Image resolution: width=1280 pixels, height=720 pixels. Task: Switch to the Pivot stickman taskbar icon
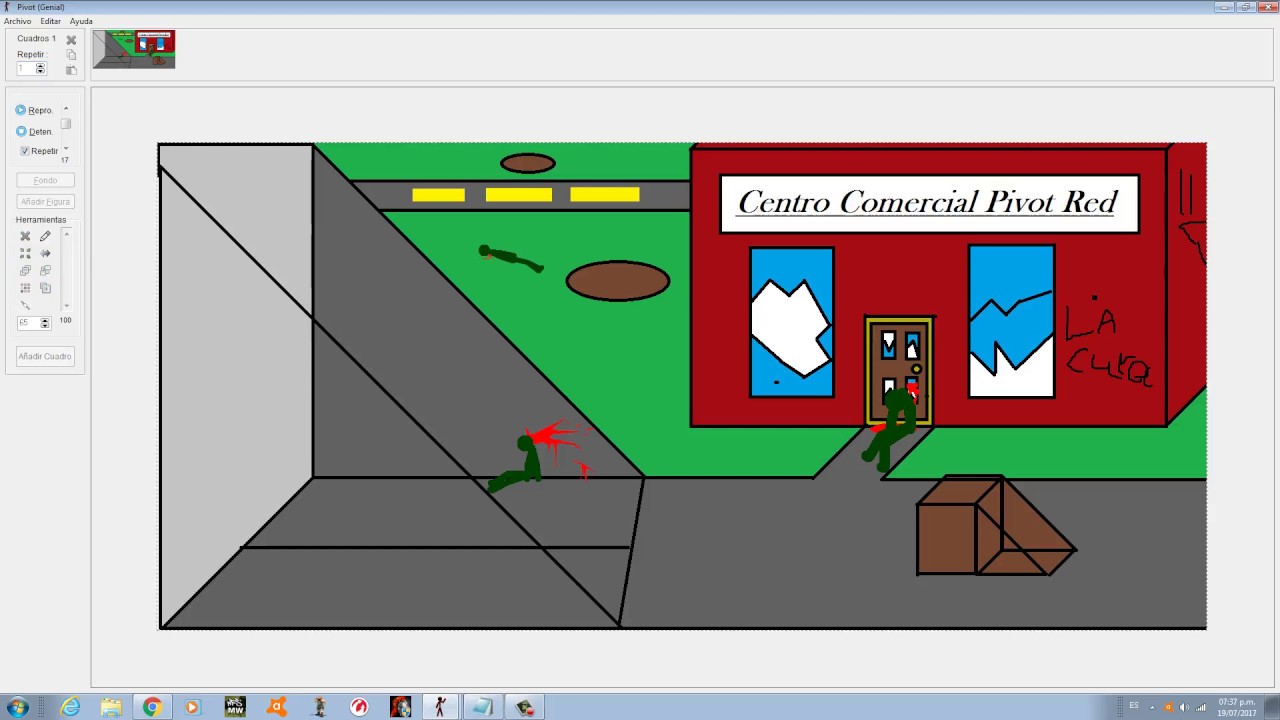[x=440, y=707]
